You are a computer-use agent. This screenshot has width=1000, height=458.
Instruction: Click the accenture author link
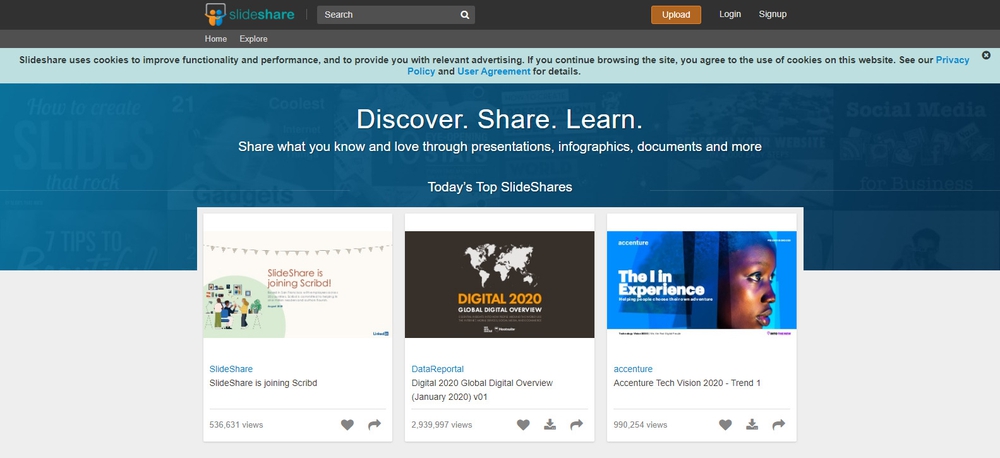[x=633, y=369]
